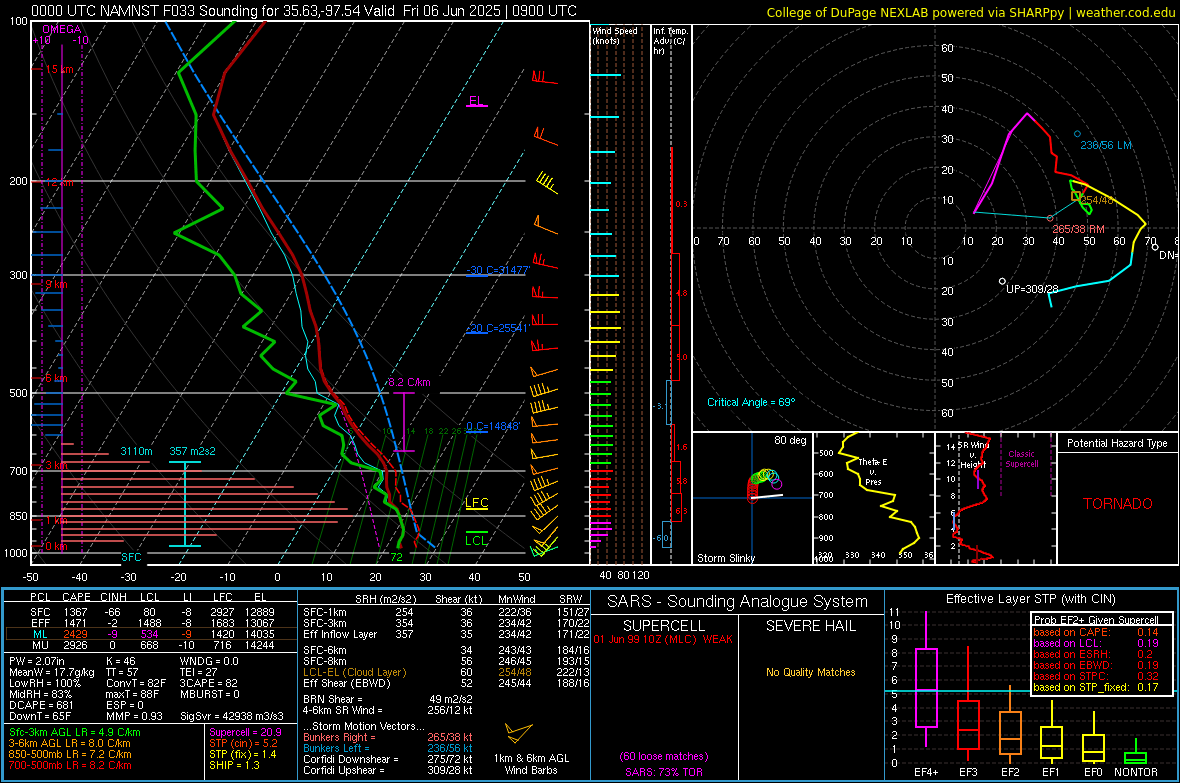Click the PW = 2.07in value
Viewport: 1180px width, 783px height.
(x=37, y=661)
